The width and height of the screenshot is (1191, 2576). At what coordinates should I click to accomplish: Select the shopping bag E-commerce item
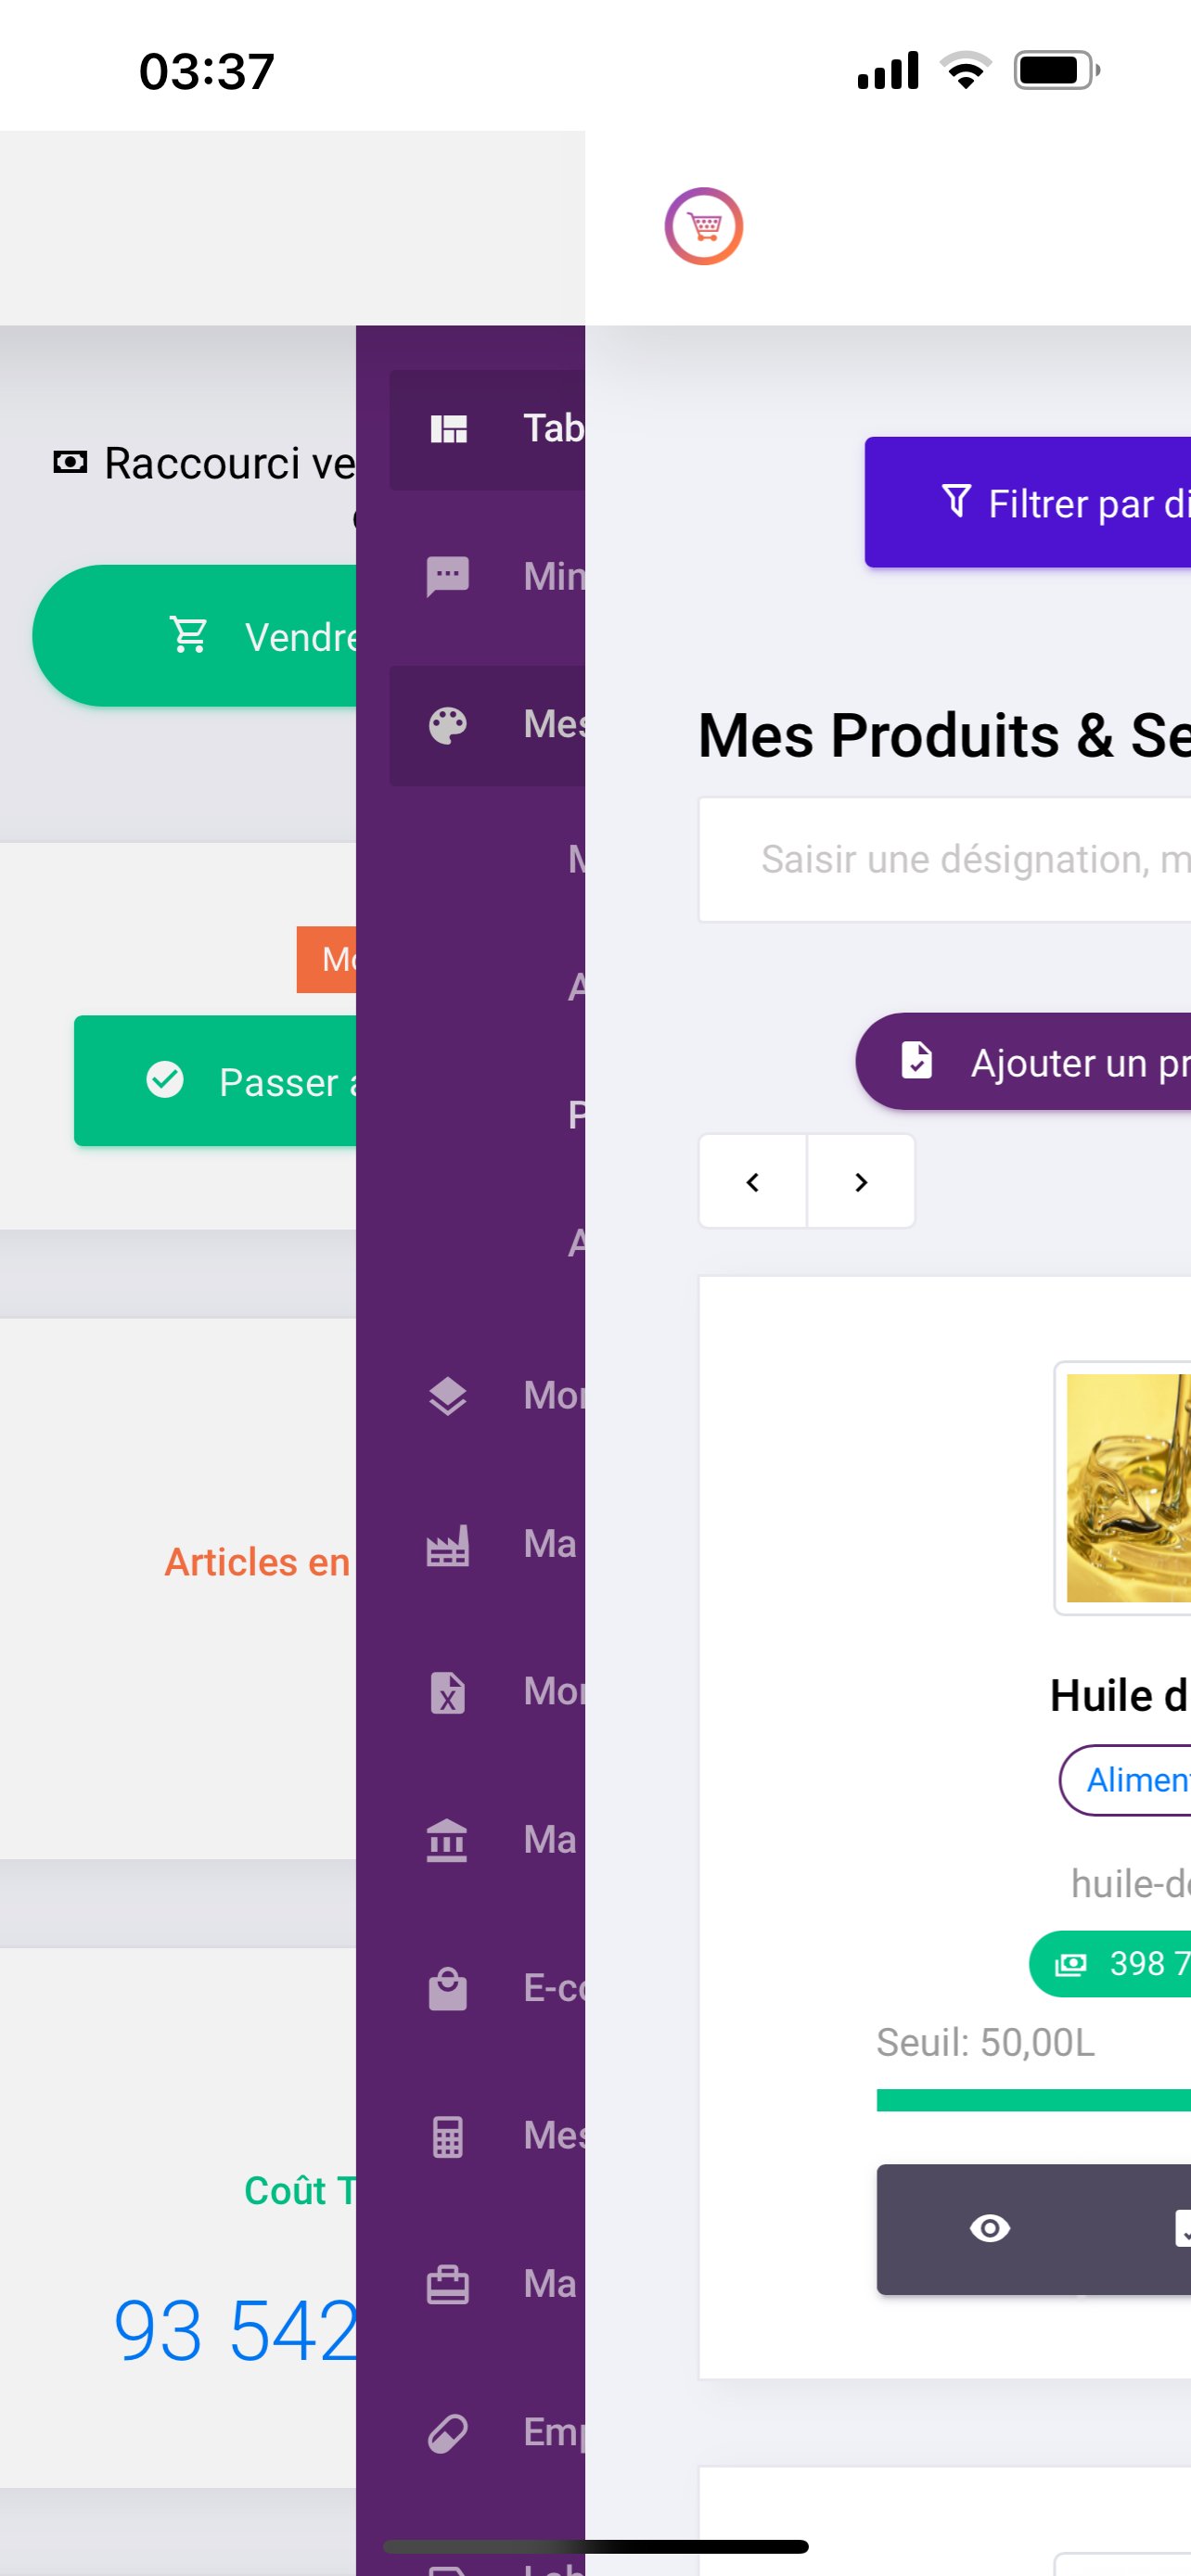pyautogui.click(x=487, y=1988)
